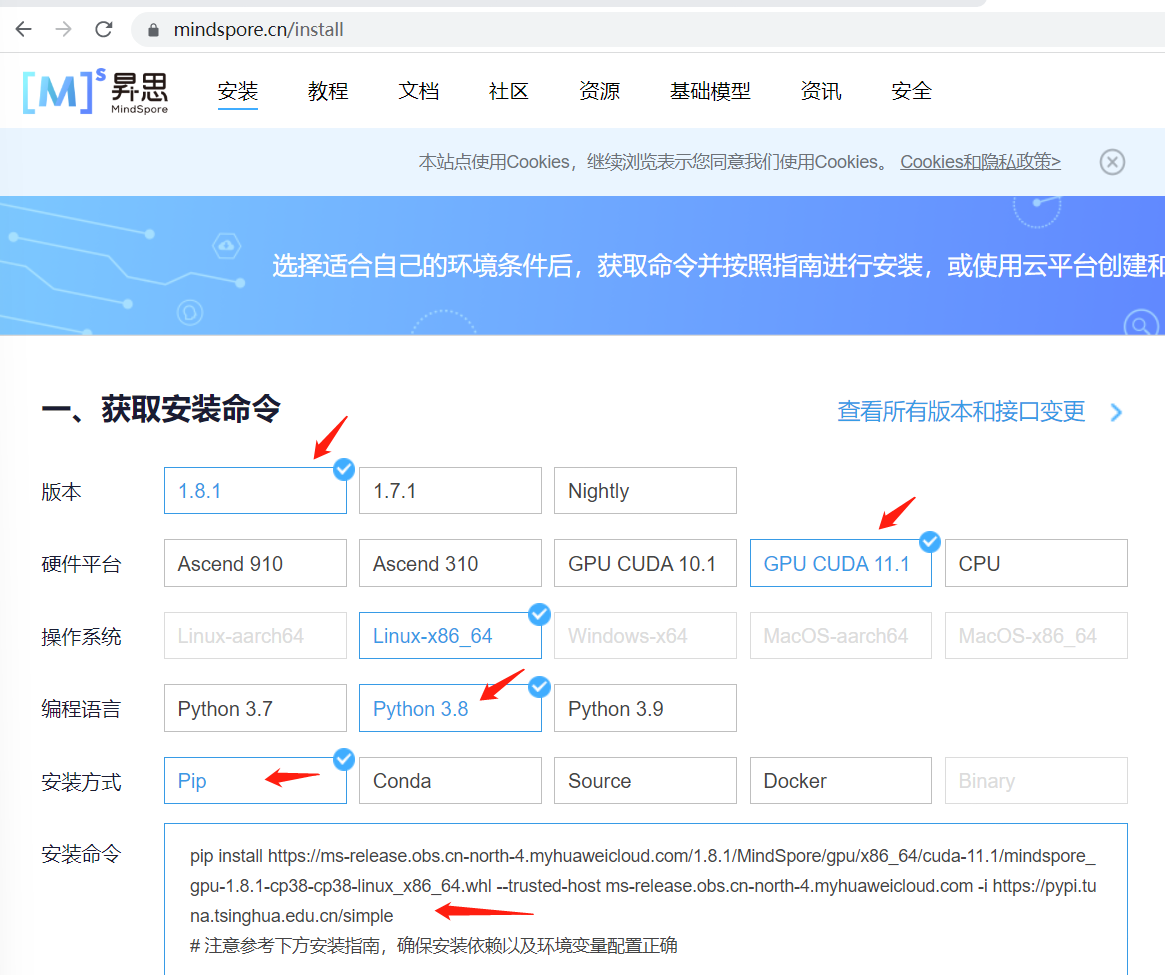This screenshot has height=975, width=1165.
Task: Select MacOS-x86_64 operating system
Action: pyautogui.click(x=1036, y=635)
